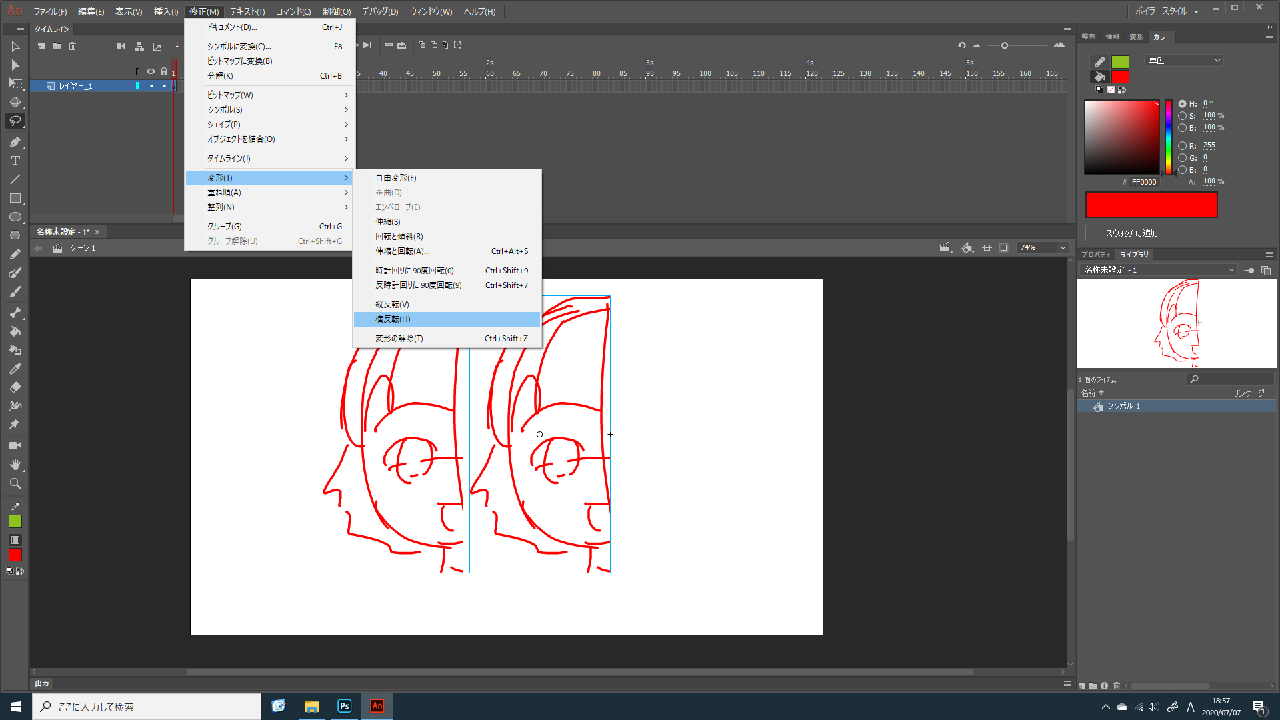Select the G green channel radio button
Image resolution: width=1280 pixels, height=720 pixels.
pyautogui.click(x=1182, y=157)
